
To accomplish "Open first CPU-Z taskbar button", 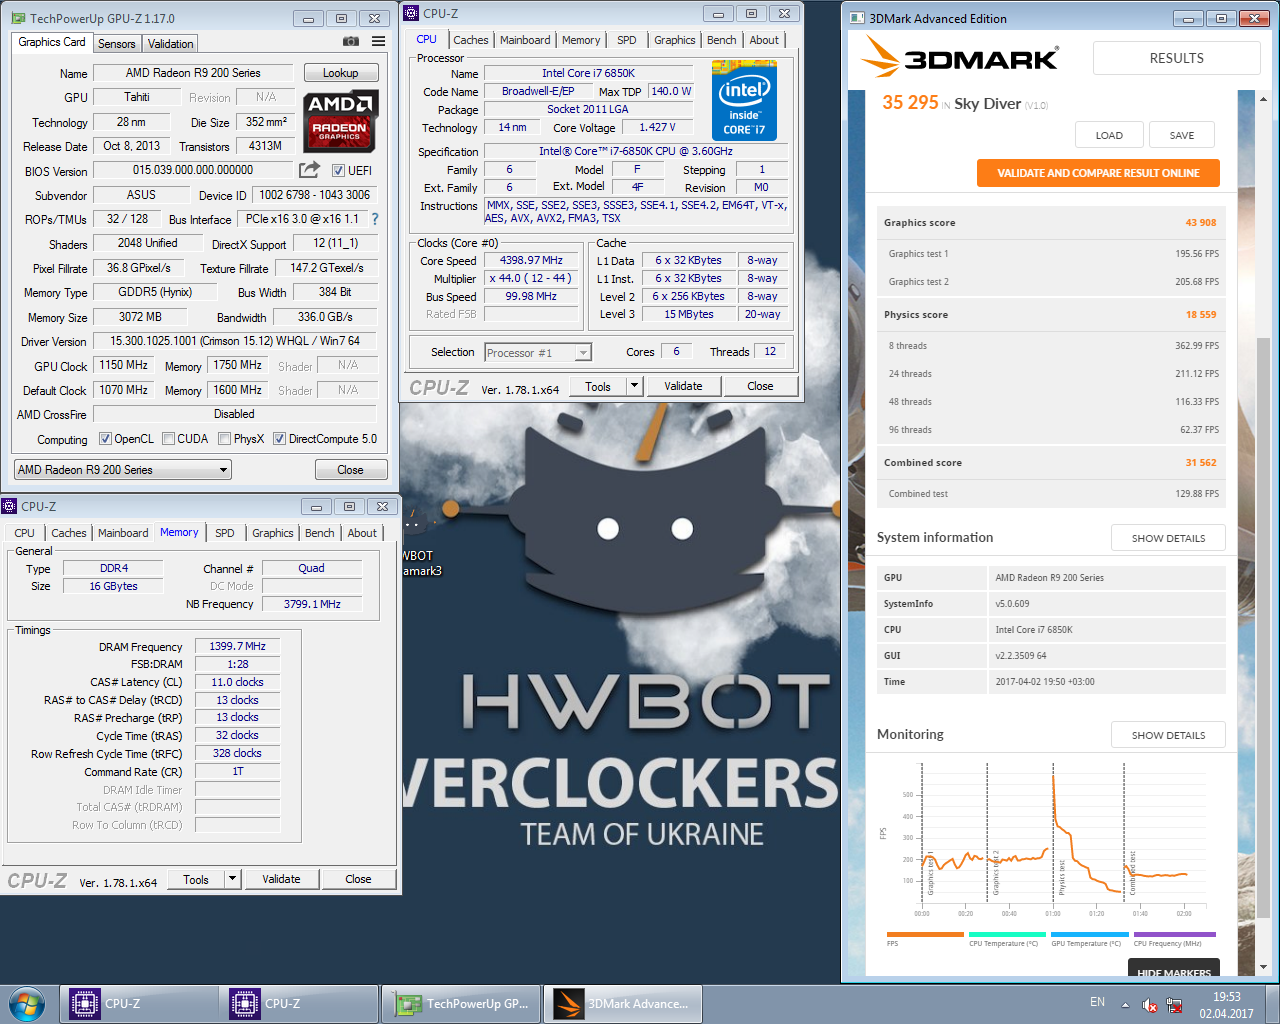I will (139, 1004).
